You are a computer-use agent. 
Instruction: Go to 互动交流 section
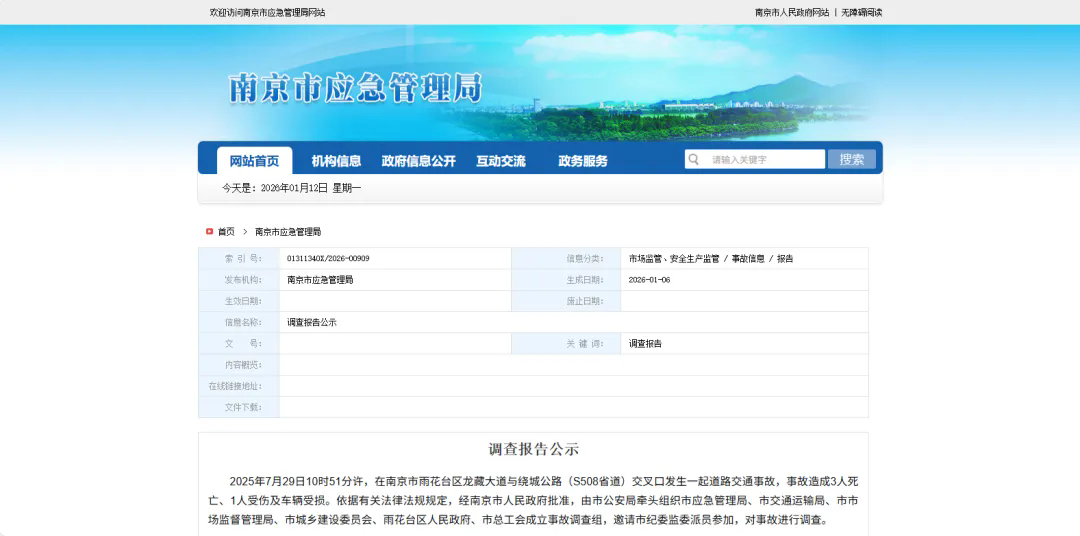coord(500,161)
